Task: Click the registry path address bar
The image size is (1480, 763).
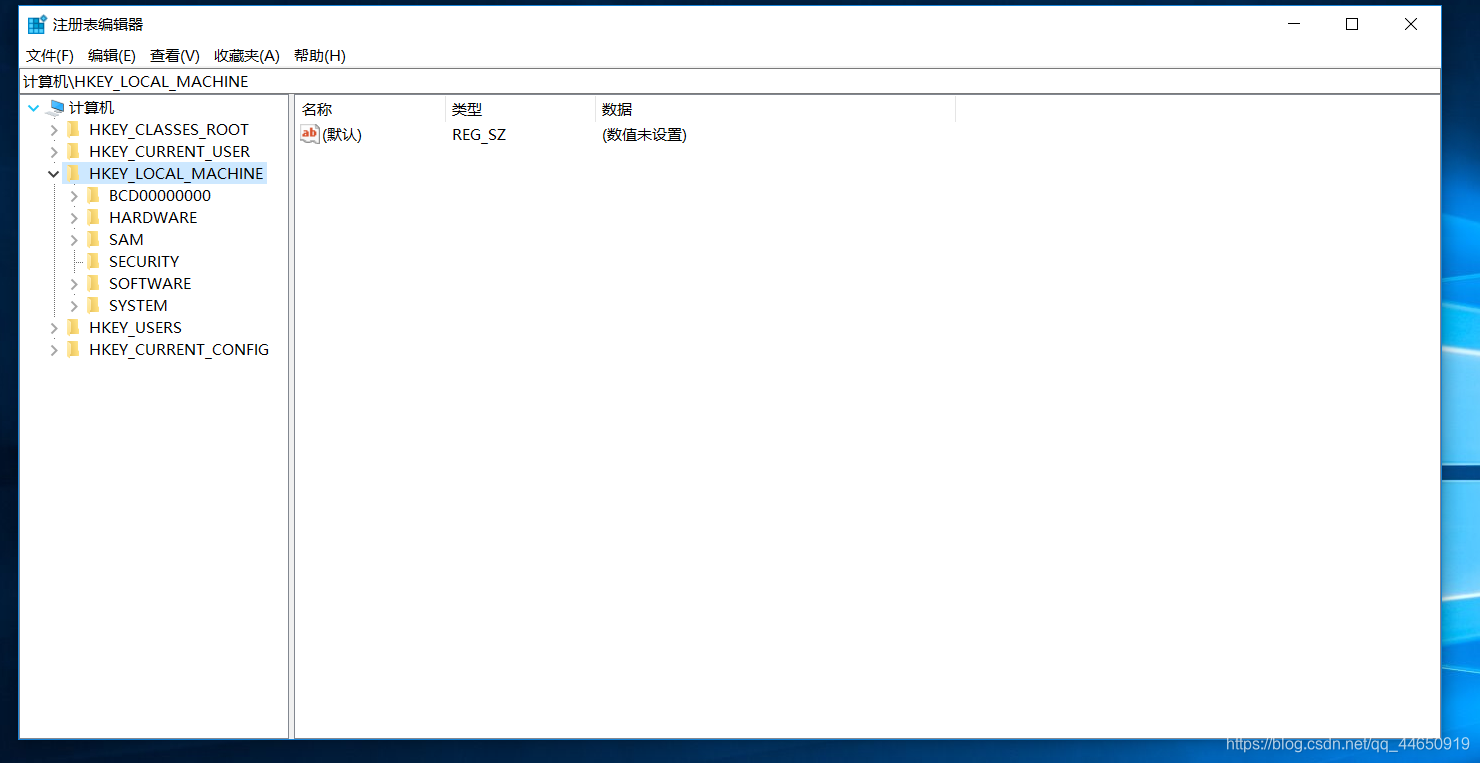Action: [730, 82]
